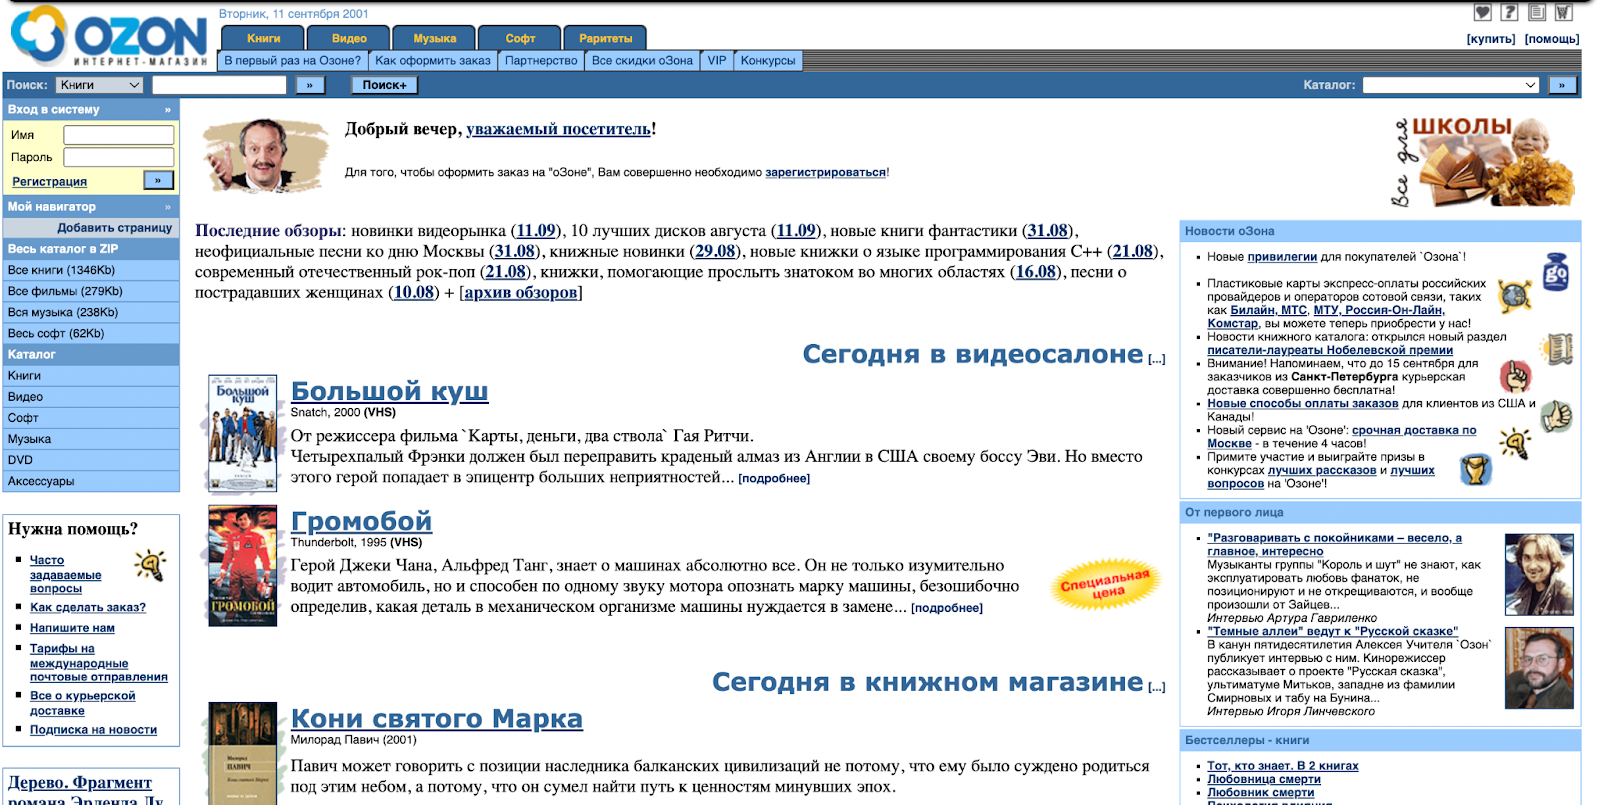Open help via the question mark icon
The width and height of the screenshot is (1600, 805).
pos(1510,12)
